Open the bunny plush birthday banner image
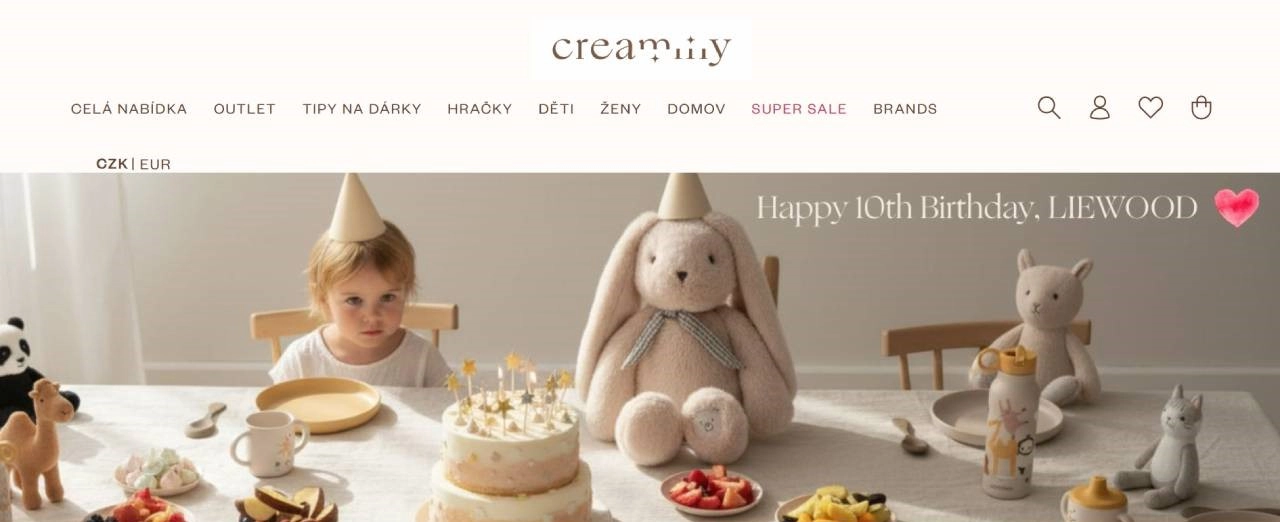 pos(640,348)
